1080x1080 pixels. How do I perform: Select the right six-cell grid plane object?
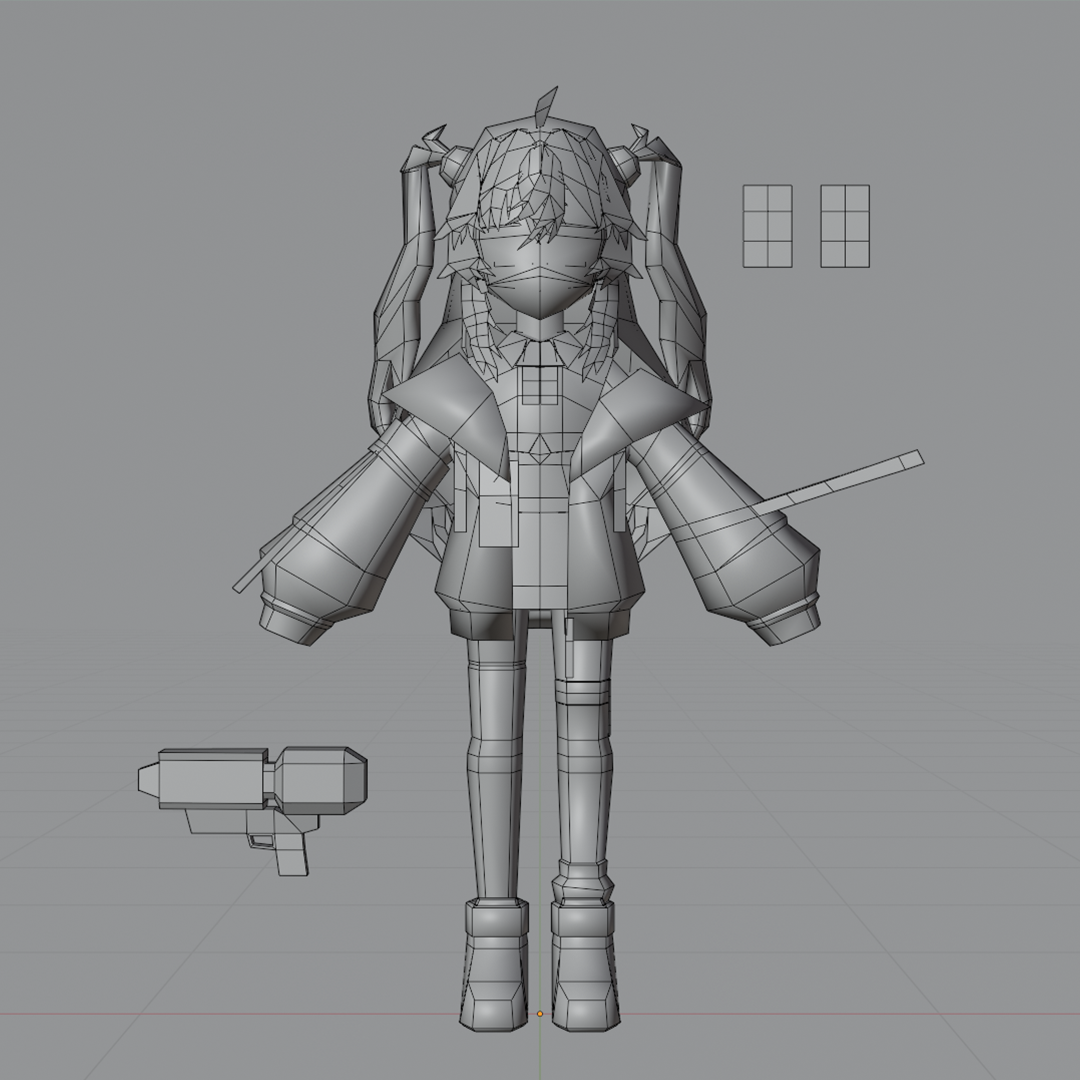tap(845, 226)
